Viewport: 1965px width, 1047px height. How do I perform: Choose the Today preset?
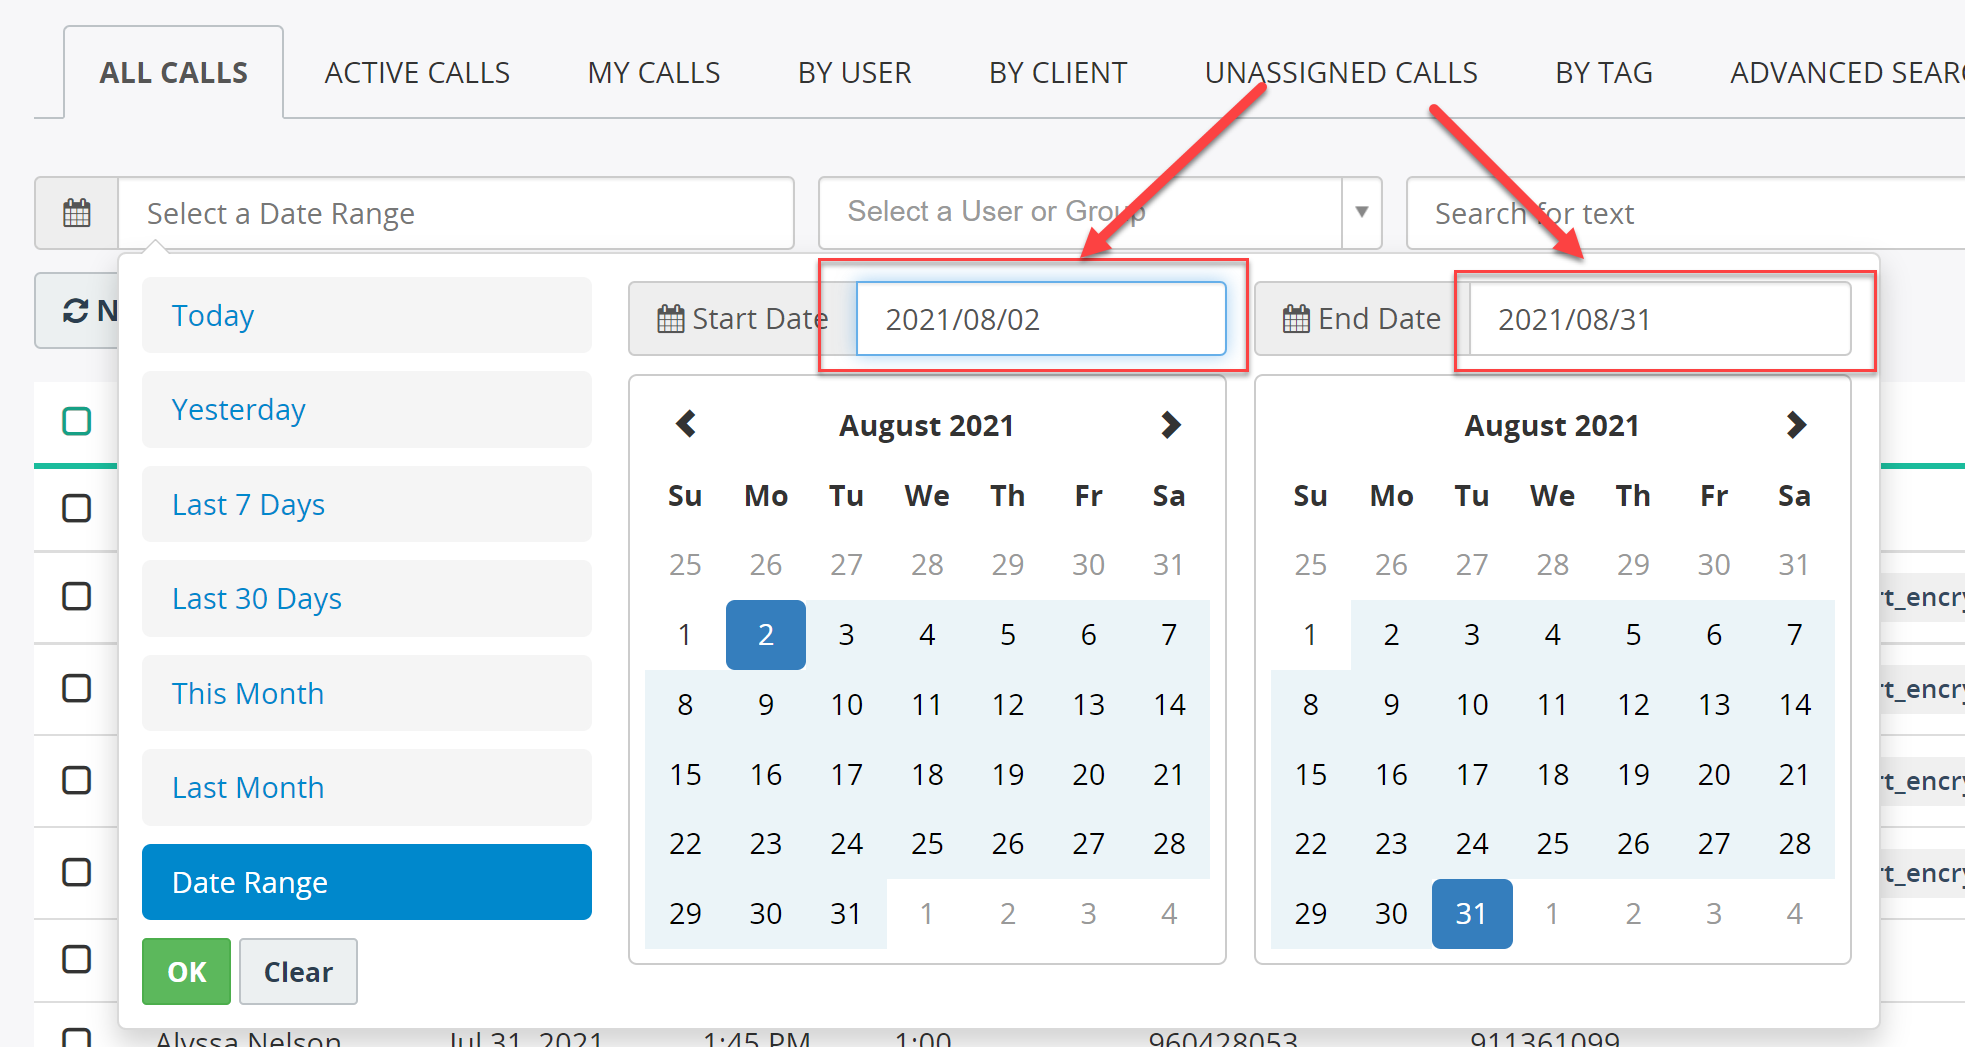tap(367, 315)
